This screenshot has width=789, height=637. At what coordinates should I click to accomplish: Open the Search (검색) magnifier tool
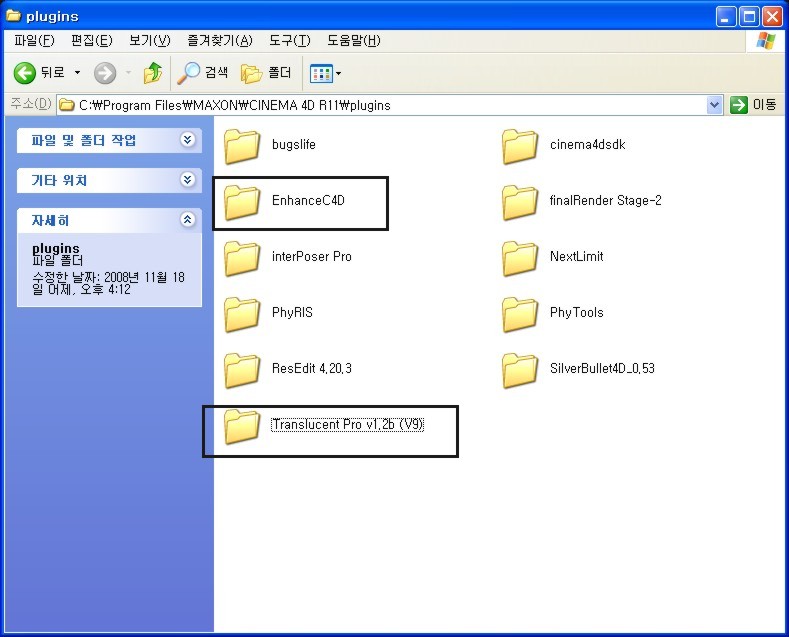pyautogui.click(x=202, y=73)
